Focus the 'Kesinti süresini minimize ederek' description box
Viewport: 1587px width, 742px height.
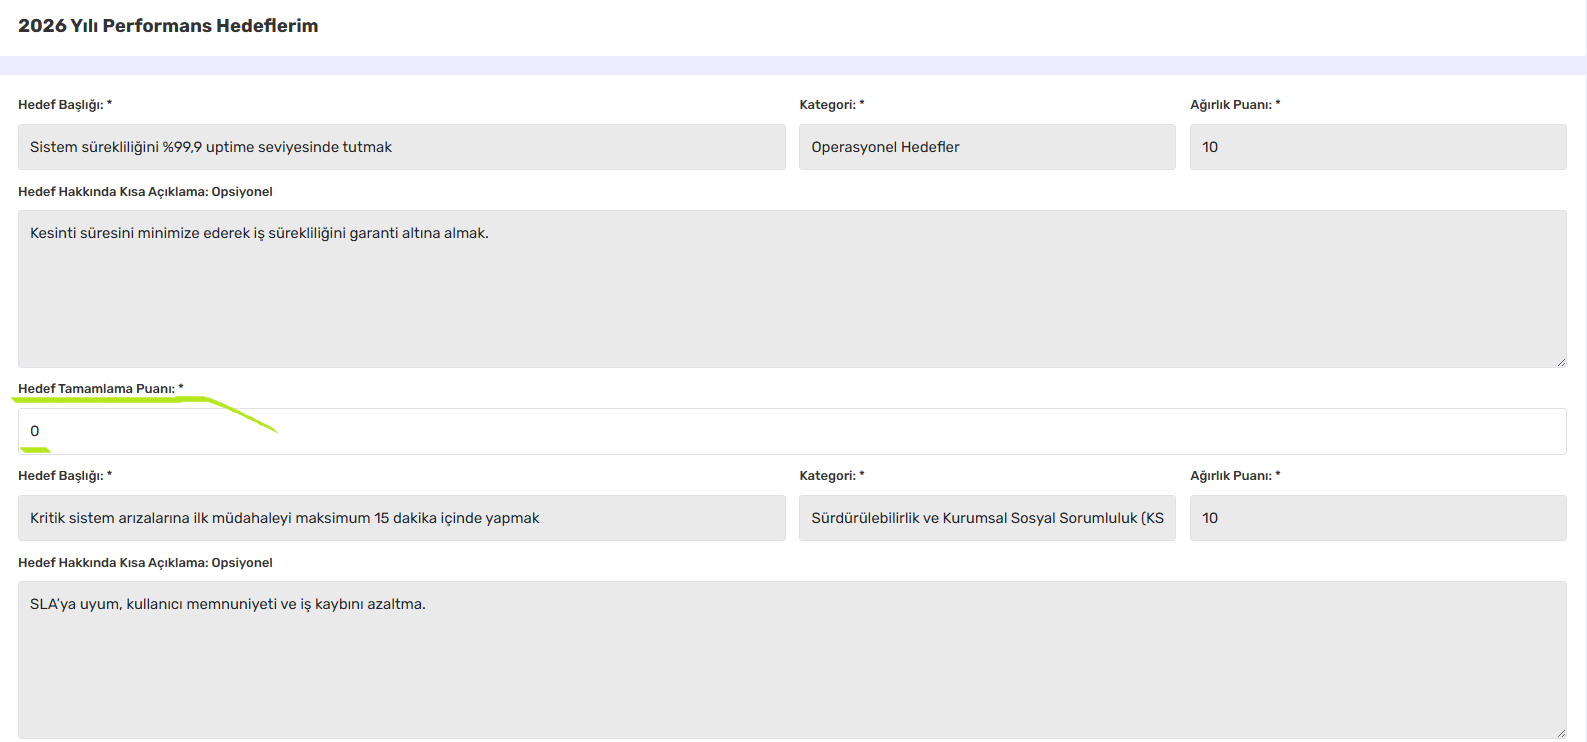tap(792, 289)
